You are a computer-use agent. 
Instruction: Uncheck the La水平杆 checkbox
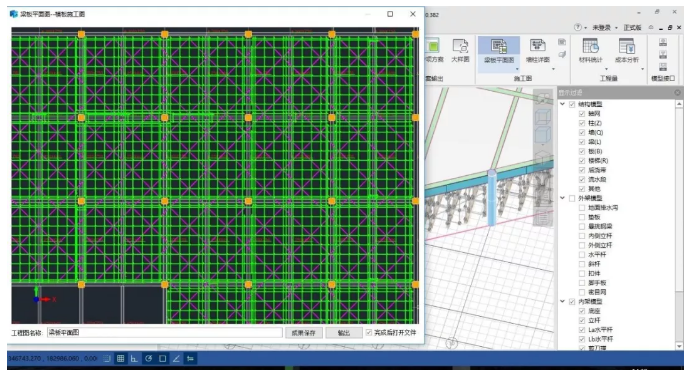[x=582, y=330]
